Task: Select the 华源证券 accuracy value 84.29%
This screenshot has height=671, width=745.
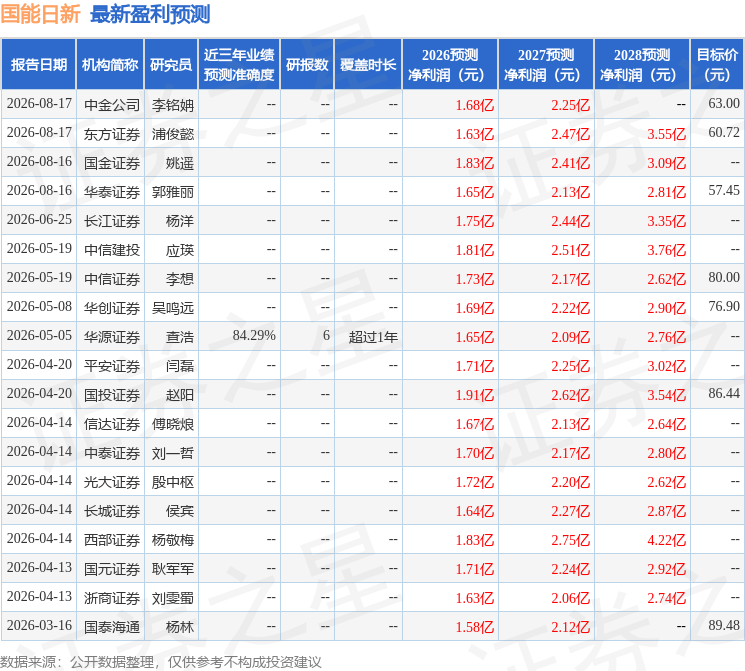Action: point(254,336)
